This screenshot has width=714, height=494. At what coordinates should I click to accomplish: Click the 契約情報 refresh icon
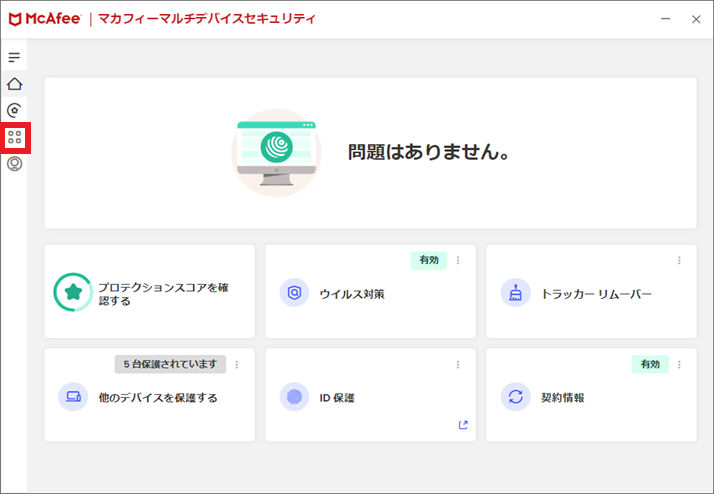(x=515, y=397)
